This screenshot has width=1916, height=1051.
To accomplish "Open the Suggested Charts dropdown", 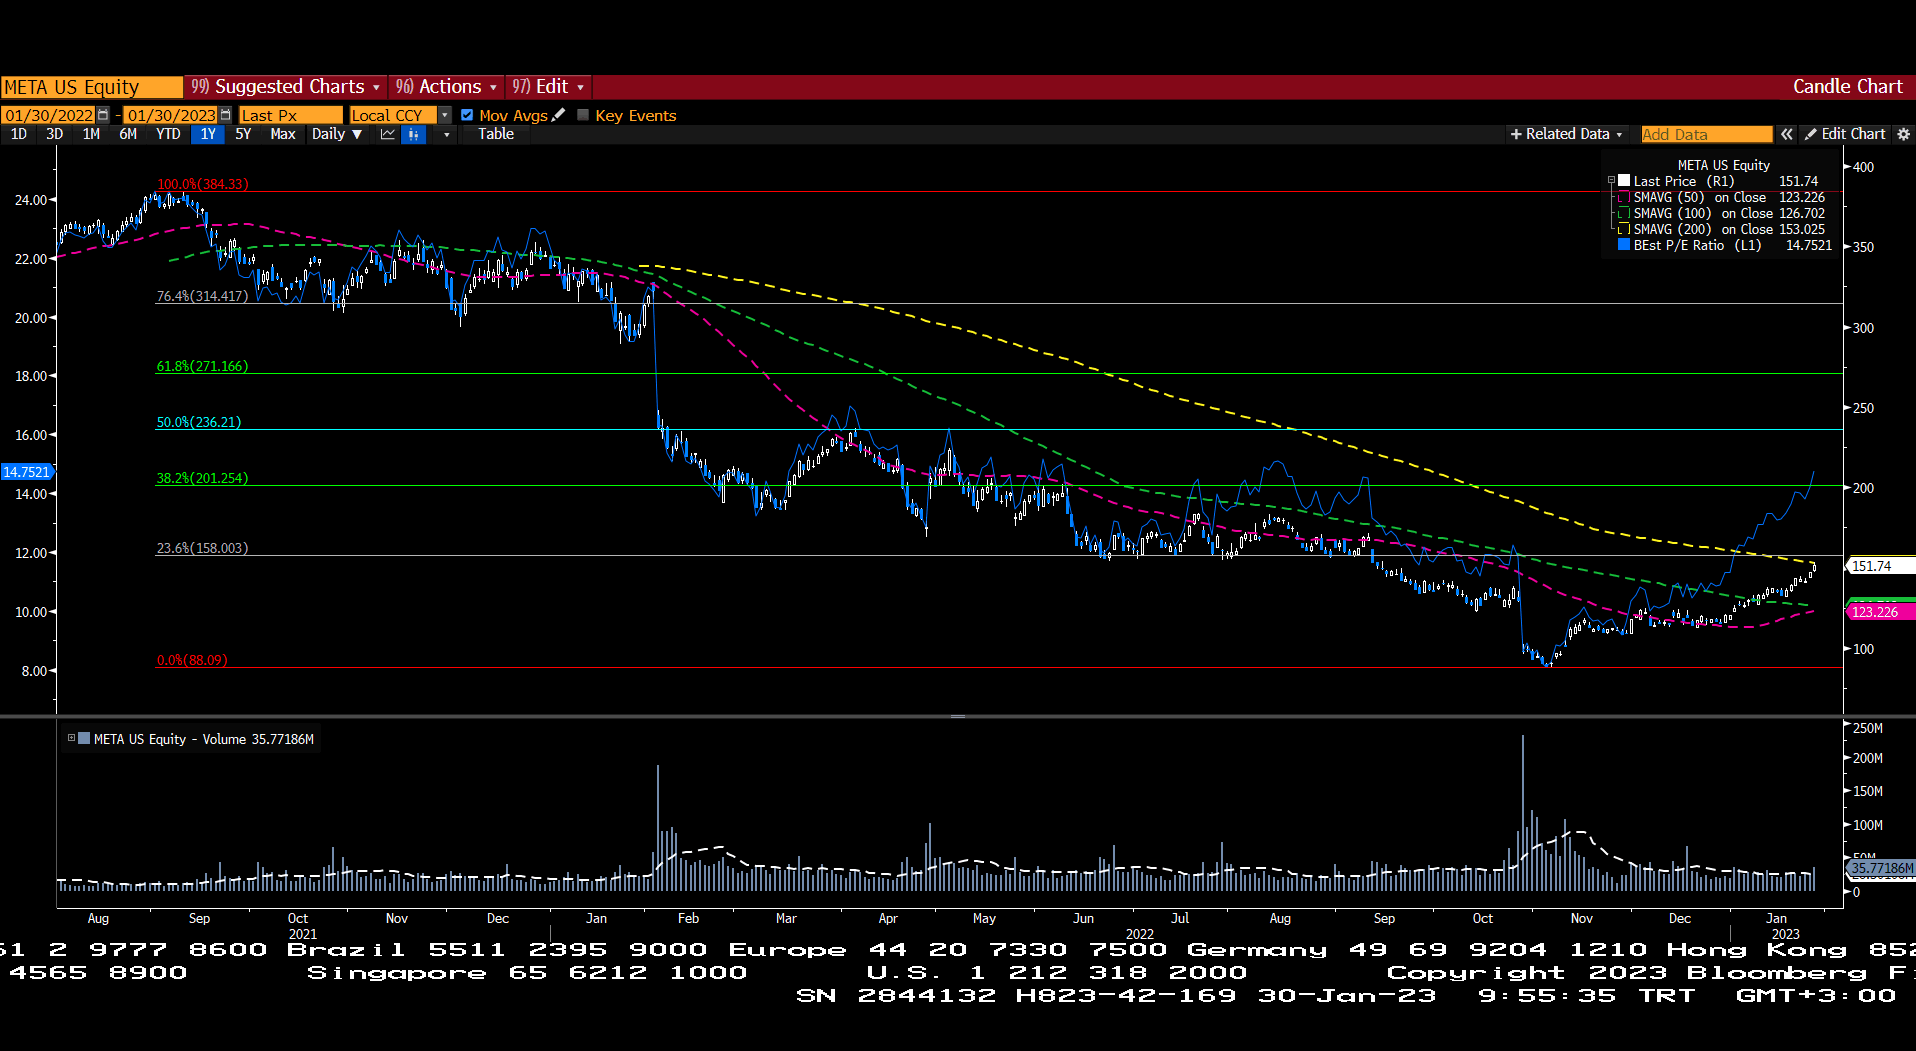I will point(286,87).
